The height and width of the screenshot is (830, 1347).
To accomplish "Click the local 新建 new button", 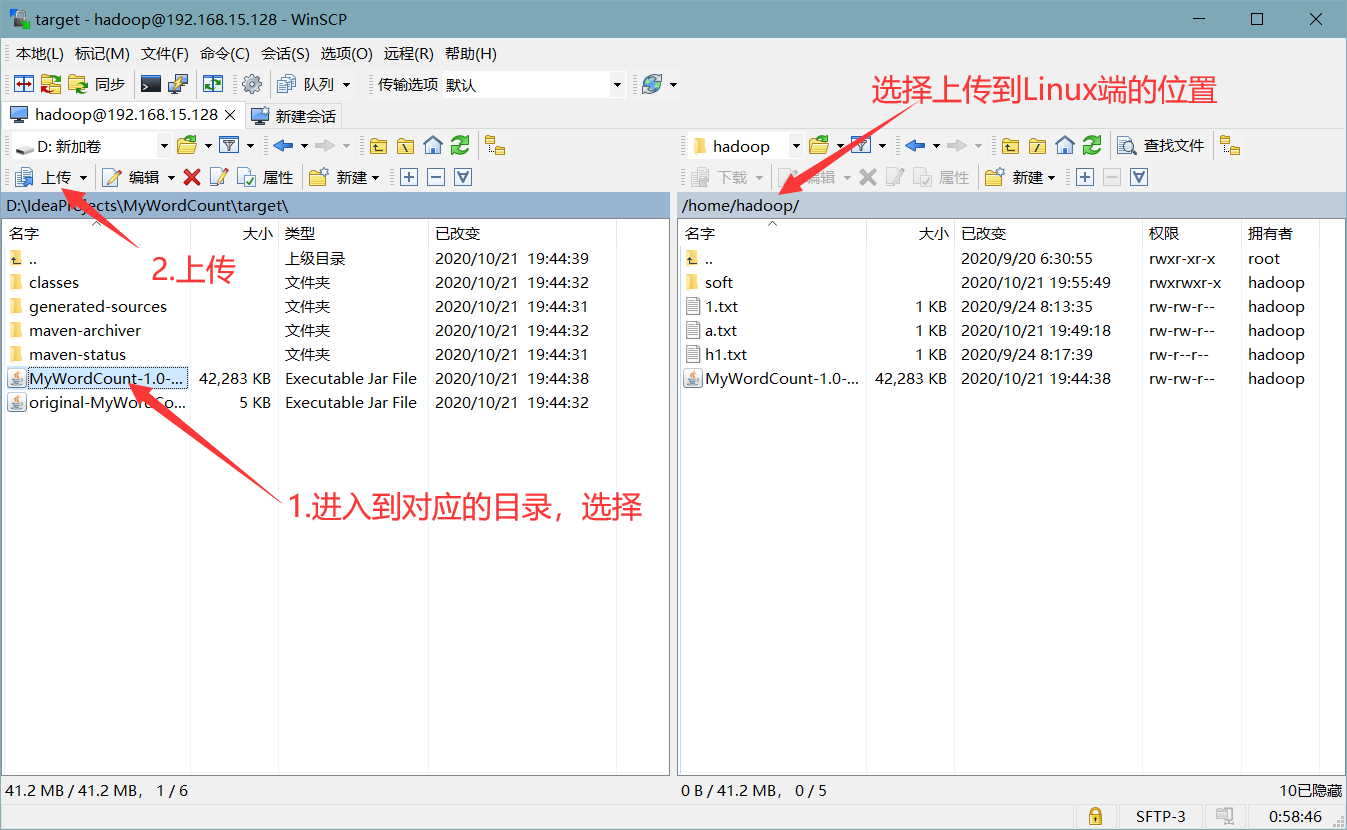I will pos(344,177).
